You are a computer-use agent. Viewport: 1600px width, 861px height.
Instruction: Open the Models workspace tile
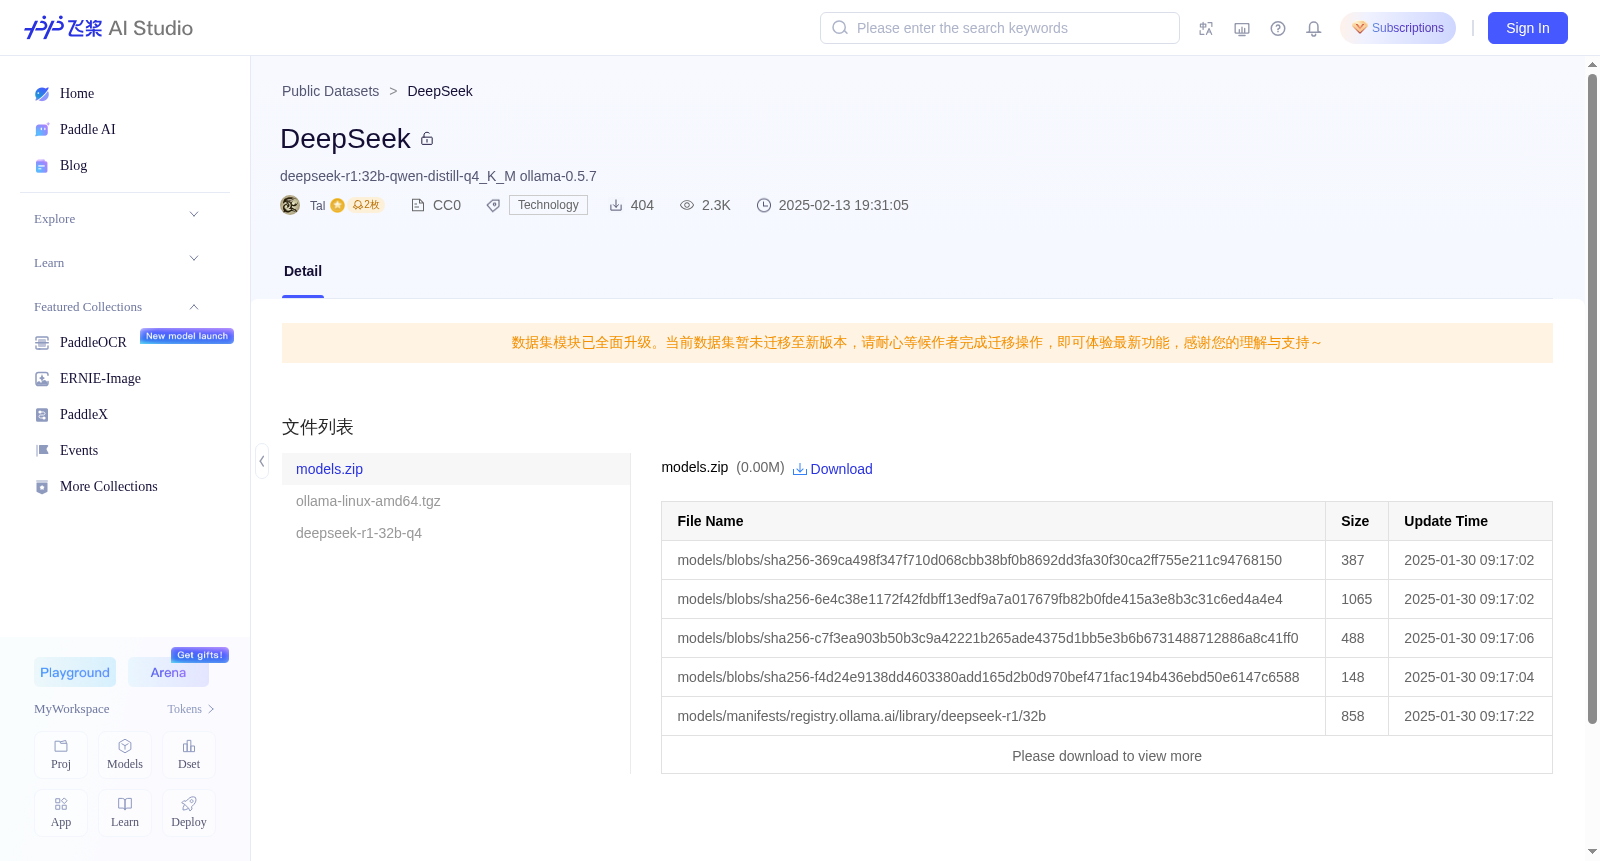pyautogui.click(x=125, y=755)
